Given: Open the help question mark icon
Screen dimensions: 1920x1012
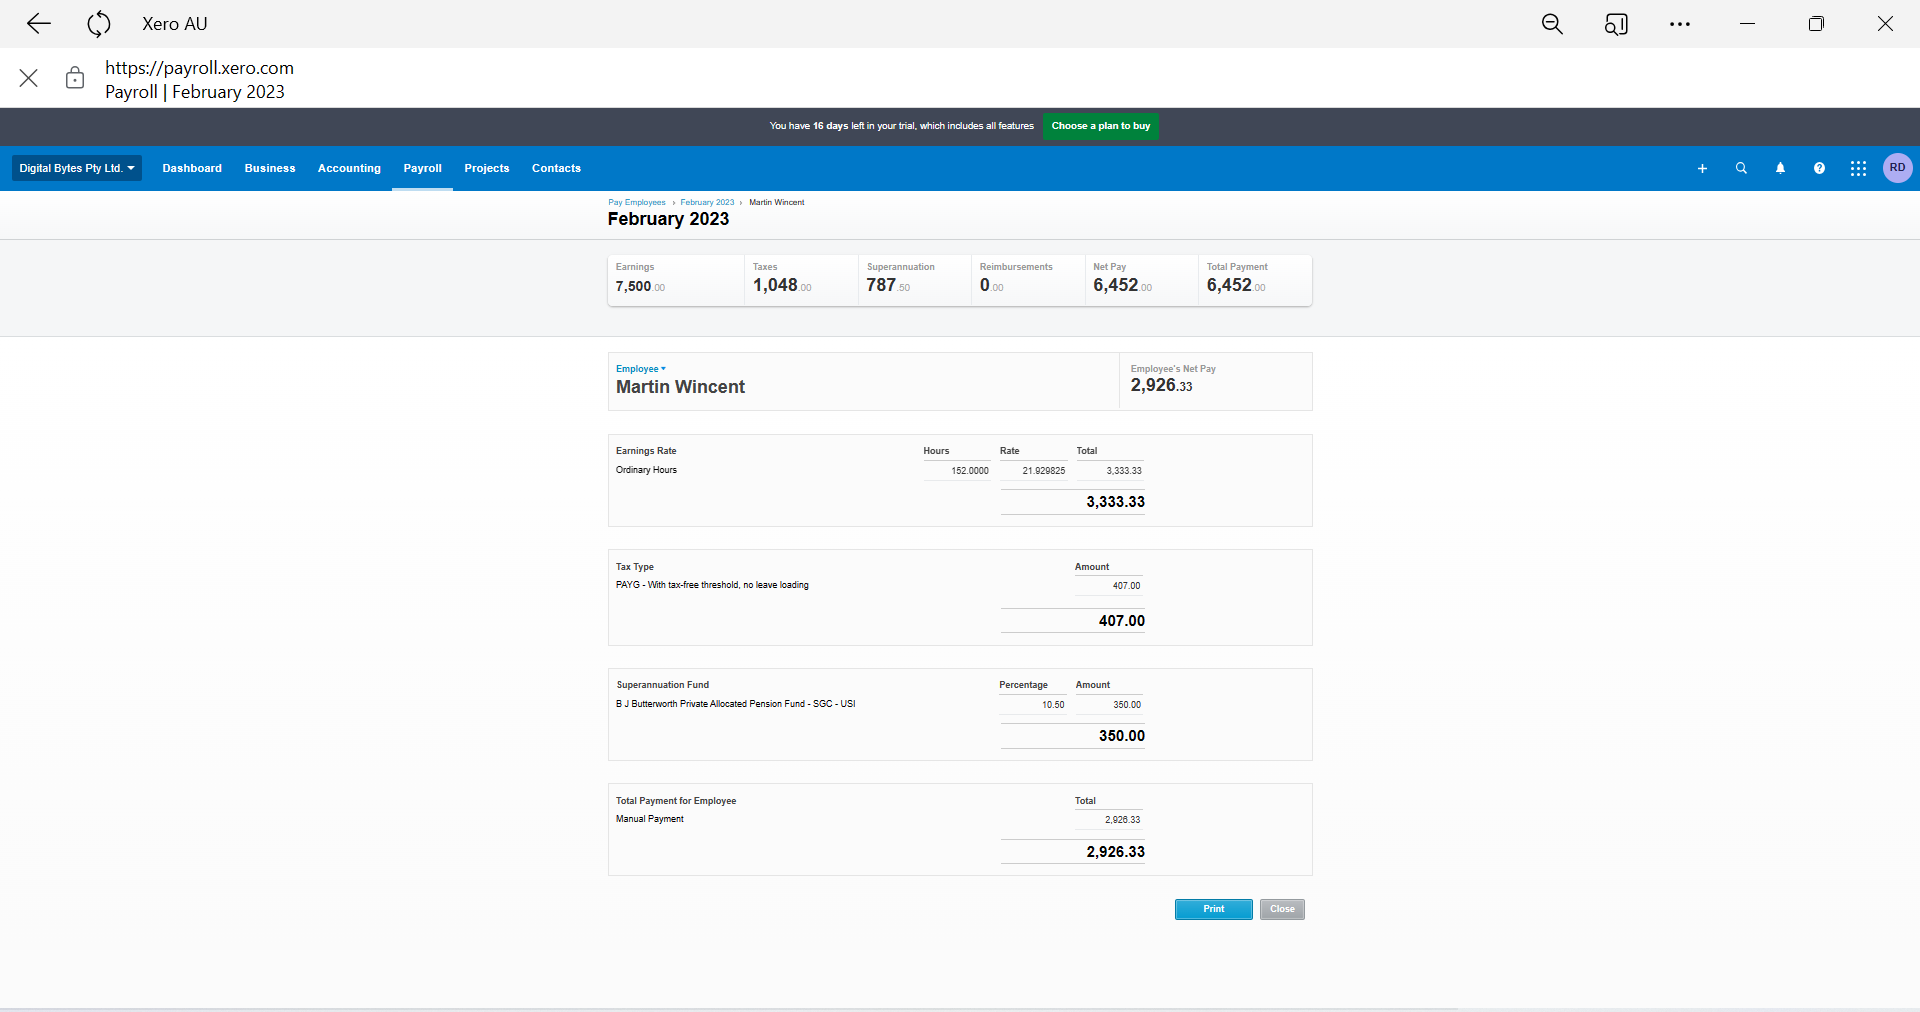Looking at the screenshot, I should coord(1819,168).
